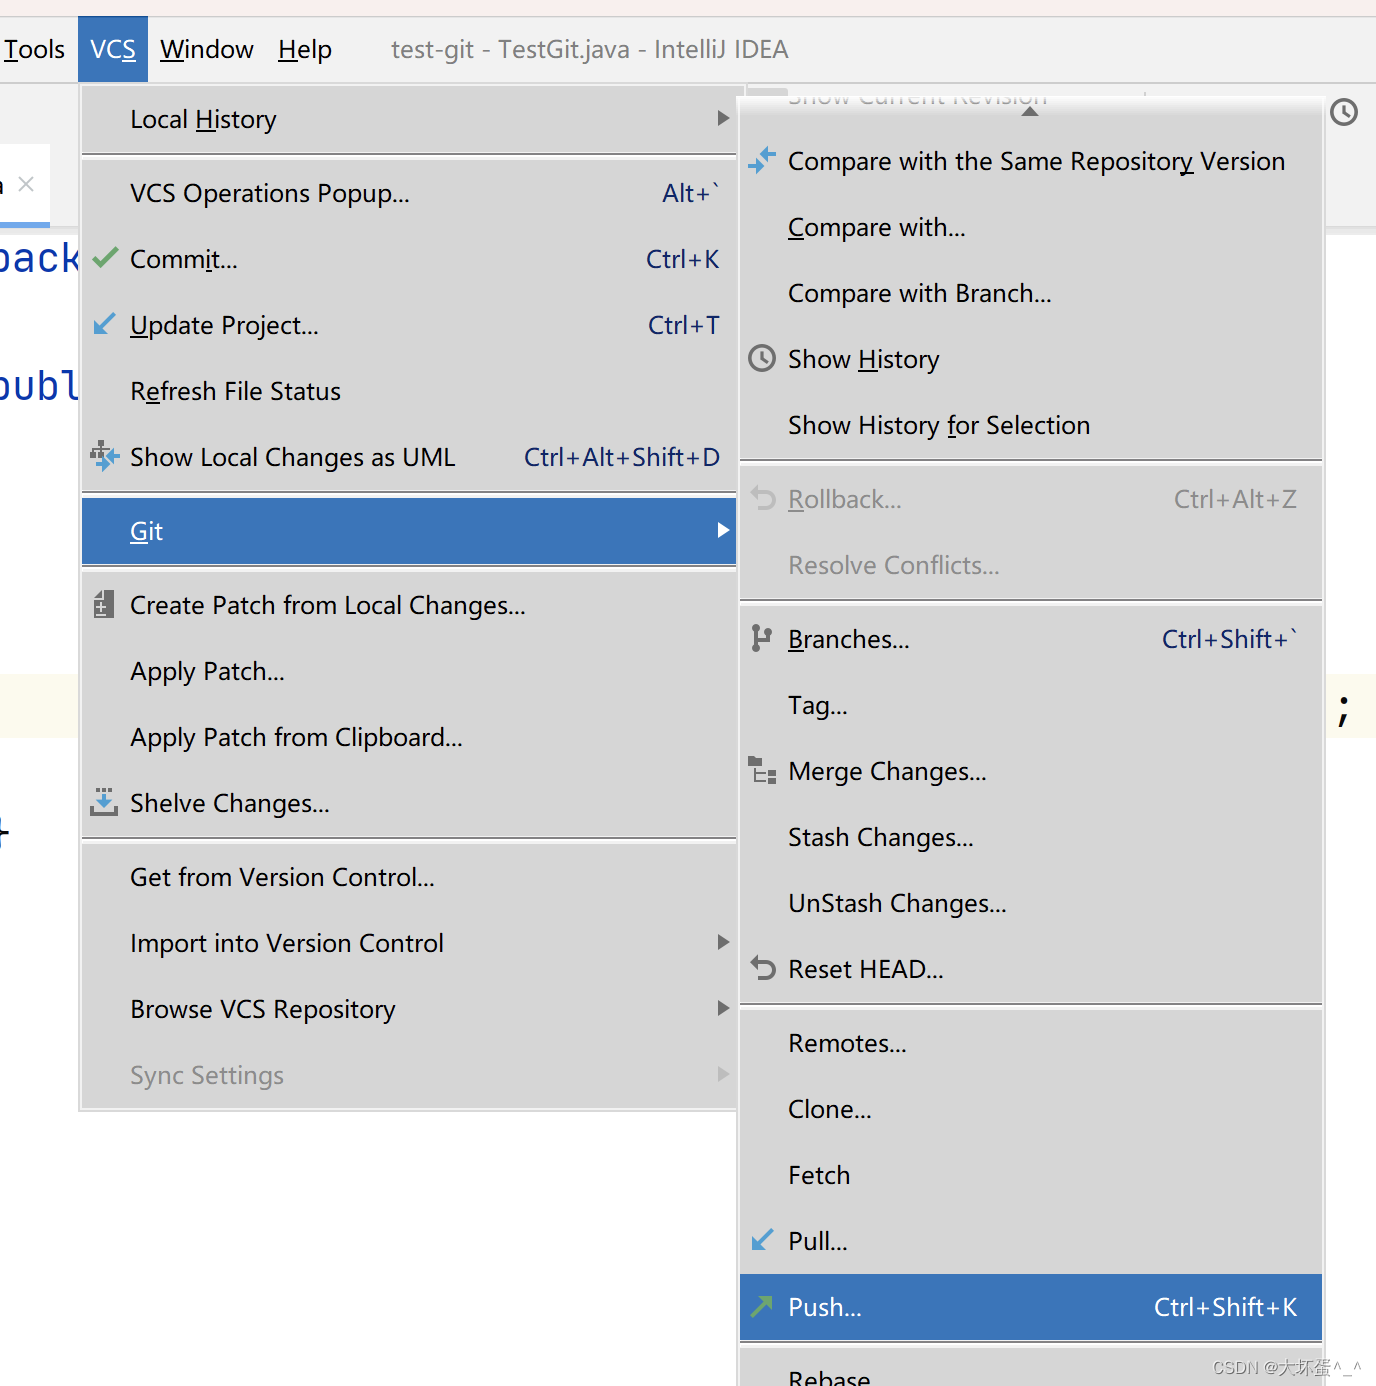Click the blue Pull arrow icon
Screen dimensions: 1376x1386
pyautogui.click(x=762, y=1240)
